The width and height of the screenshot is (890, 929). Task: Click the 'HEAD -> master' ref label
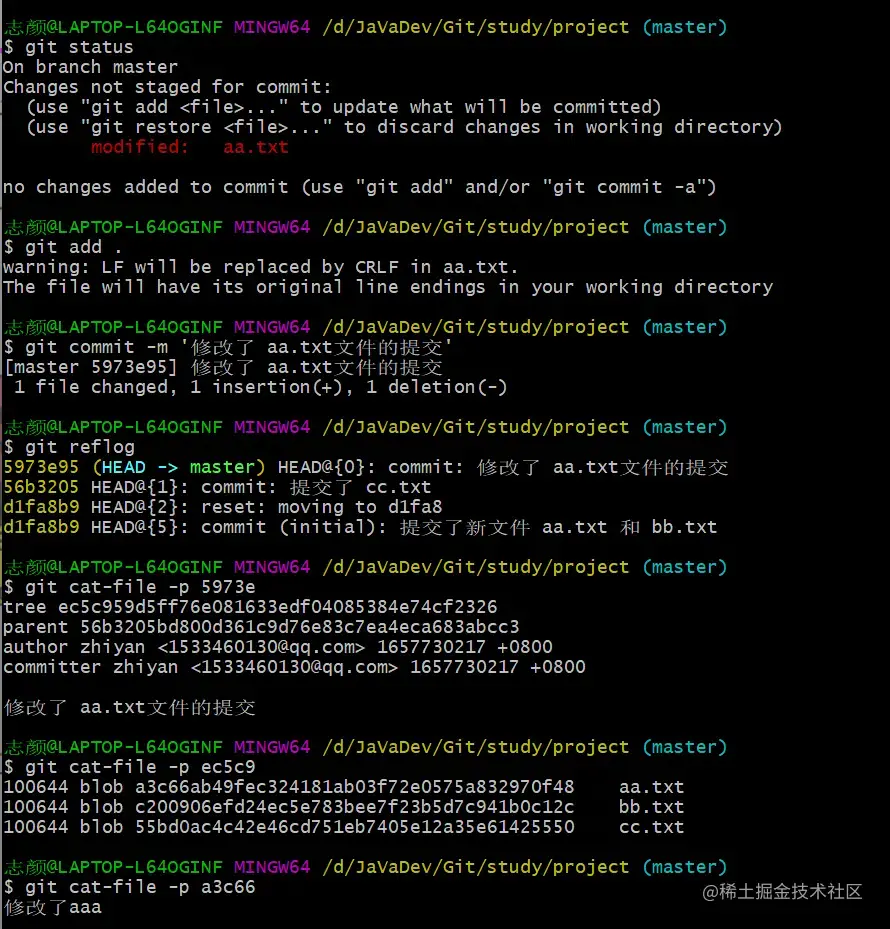178,467
